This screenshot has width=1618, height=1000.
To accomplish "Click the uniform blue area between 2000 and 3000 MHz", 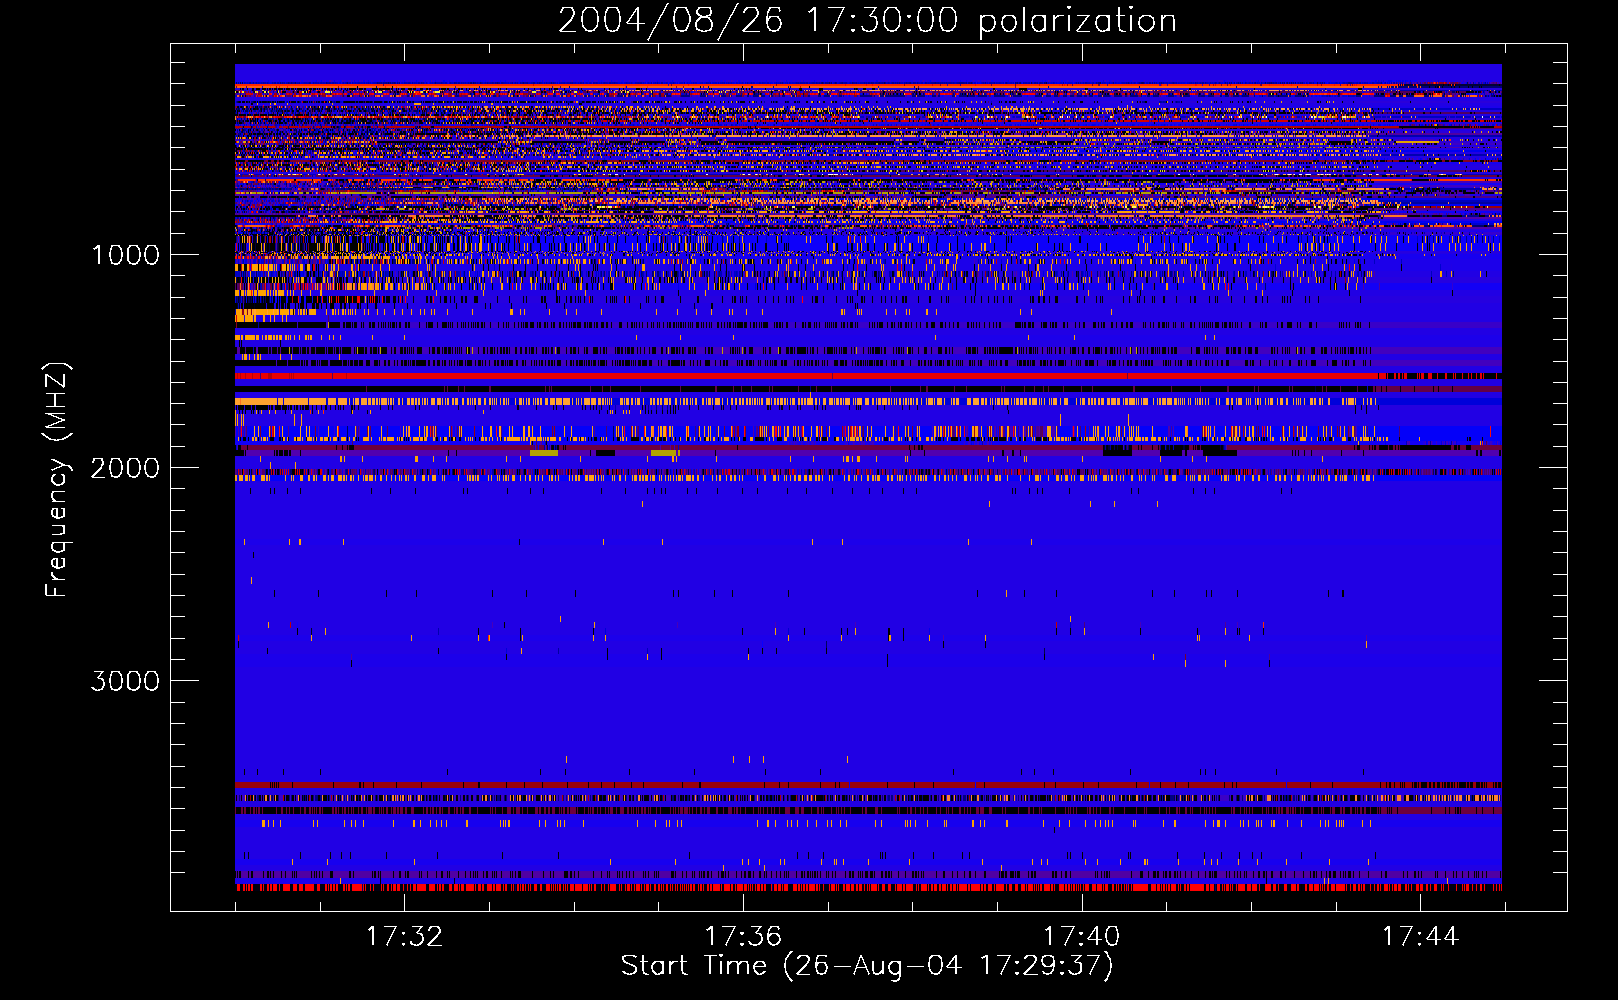I will click(x=868, y=580).
